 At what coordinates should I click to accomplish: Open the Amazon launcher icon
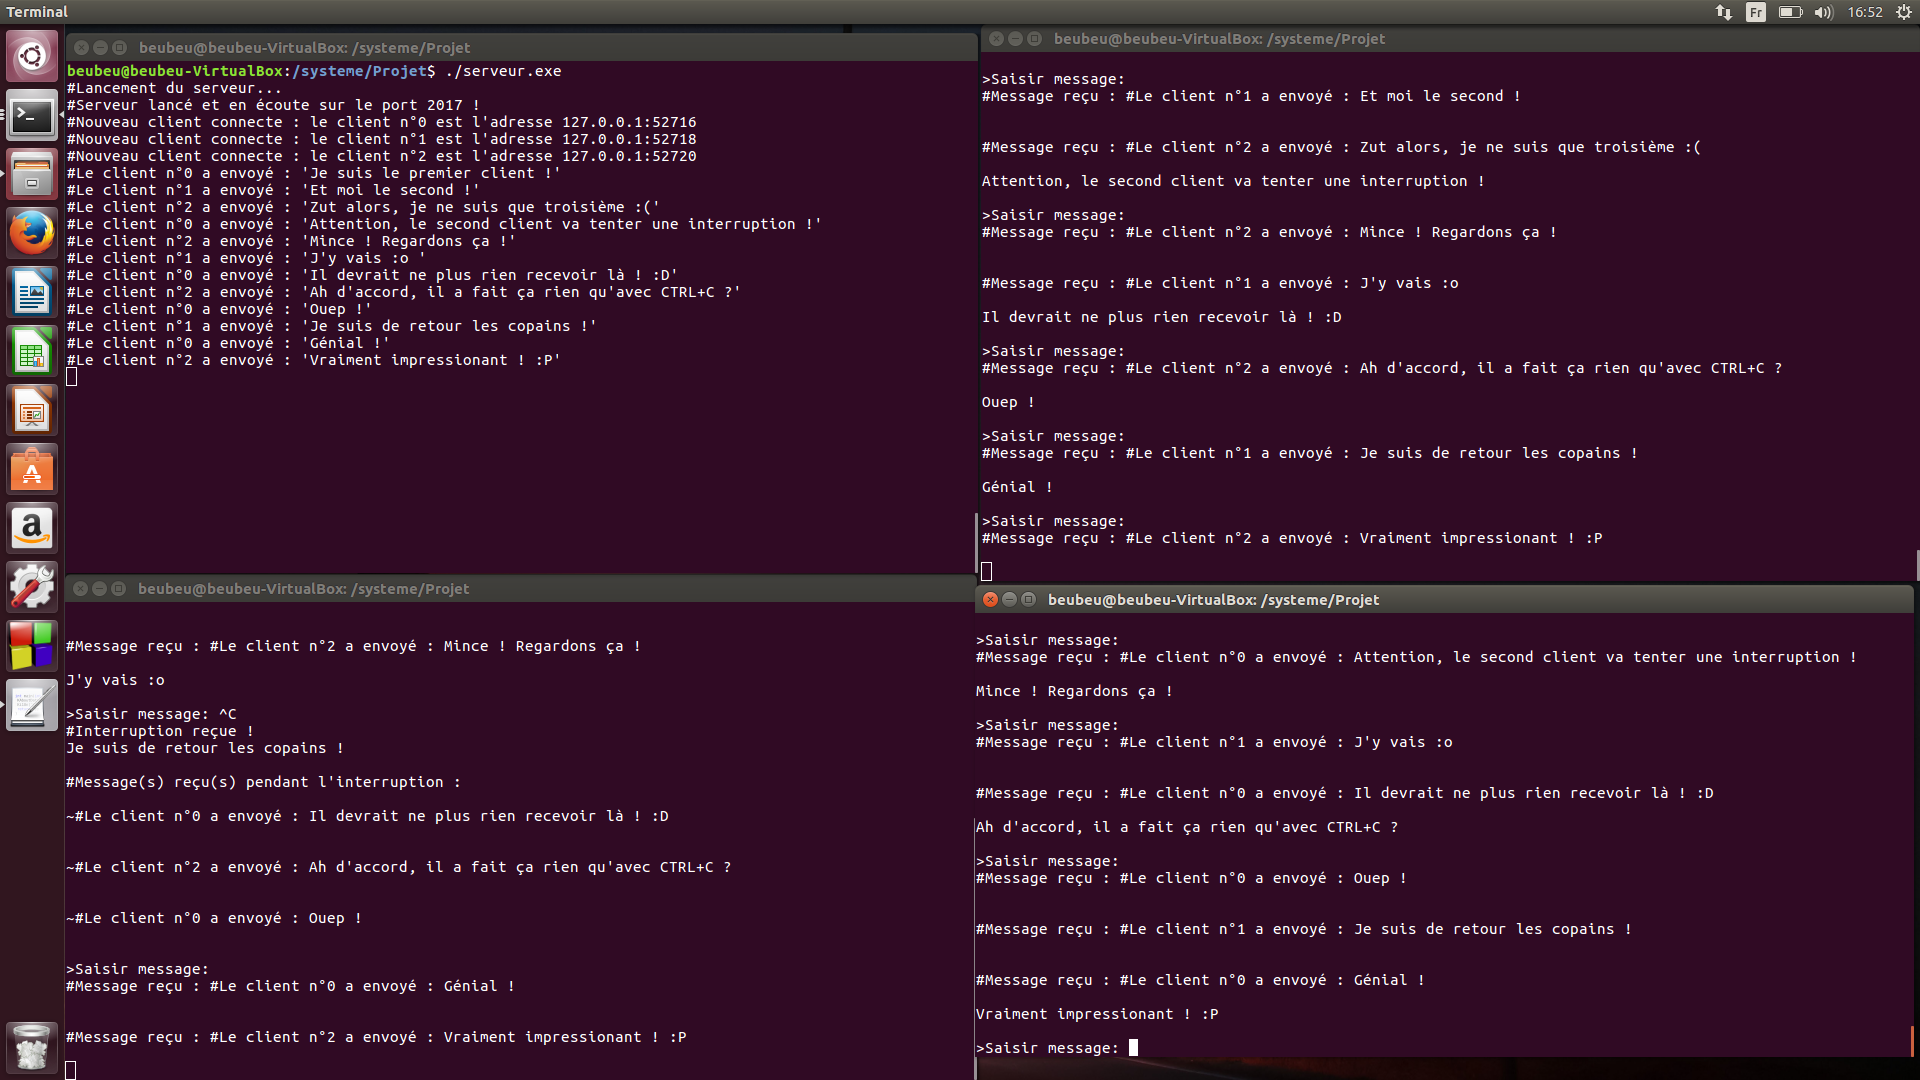pos(32,529)
